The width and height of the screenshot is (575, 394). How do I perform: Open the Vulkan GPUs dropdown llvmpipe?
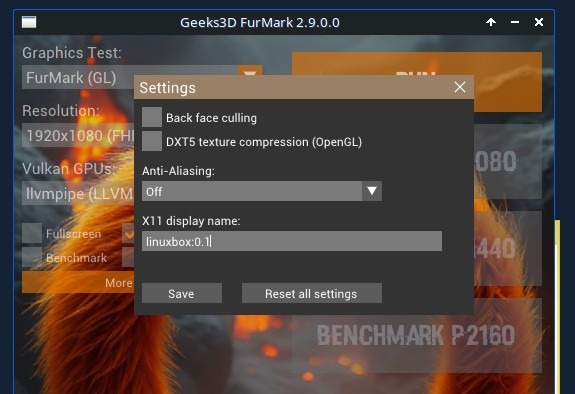click(x=78, y=193)
